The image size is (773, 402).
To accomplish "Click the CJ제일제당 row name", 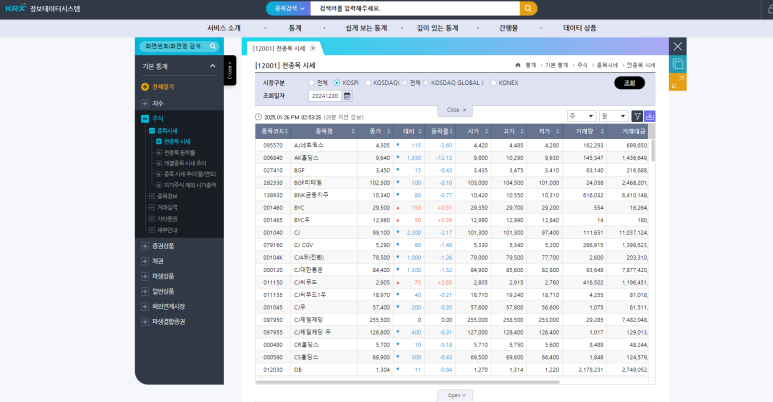I will coord(309,320).
